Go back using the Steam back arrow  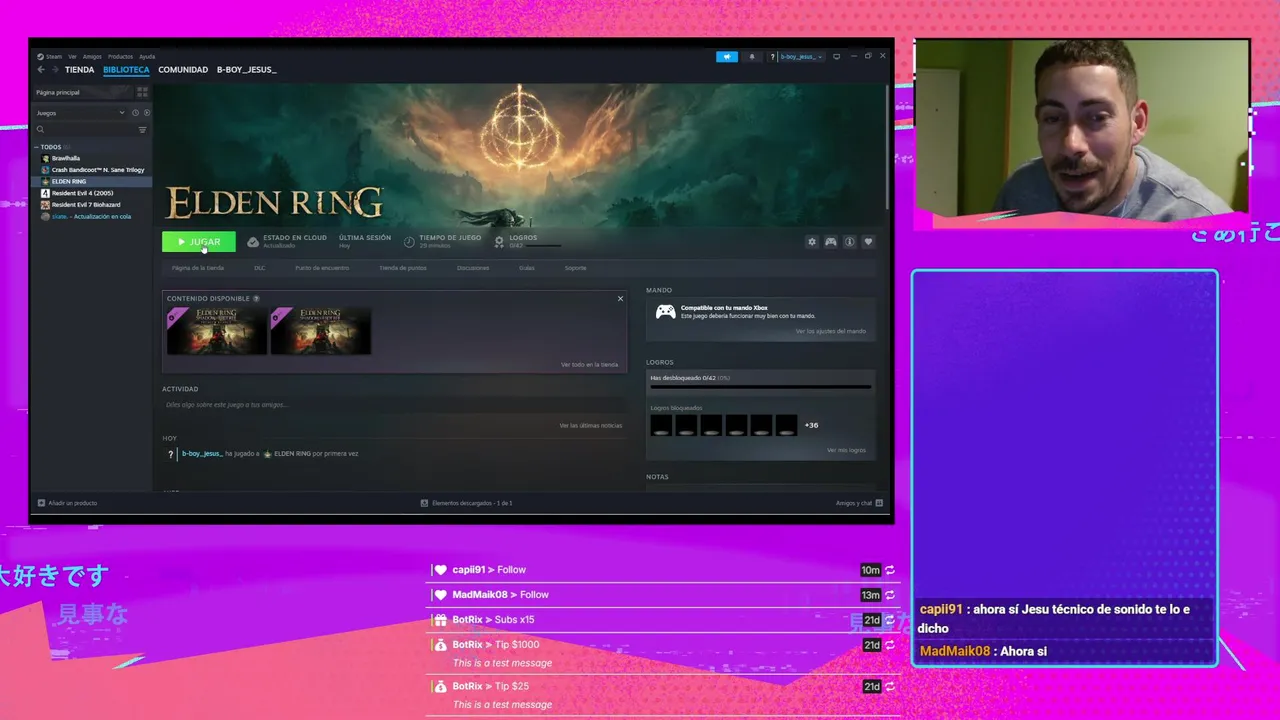(40, 70)
